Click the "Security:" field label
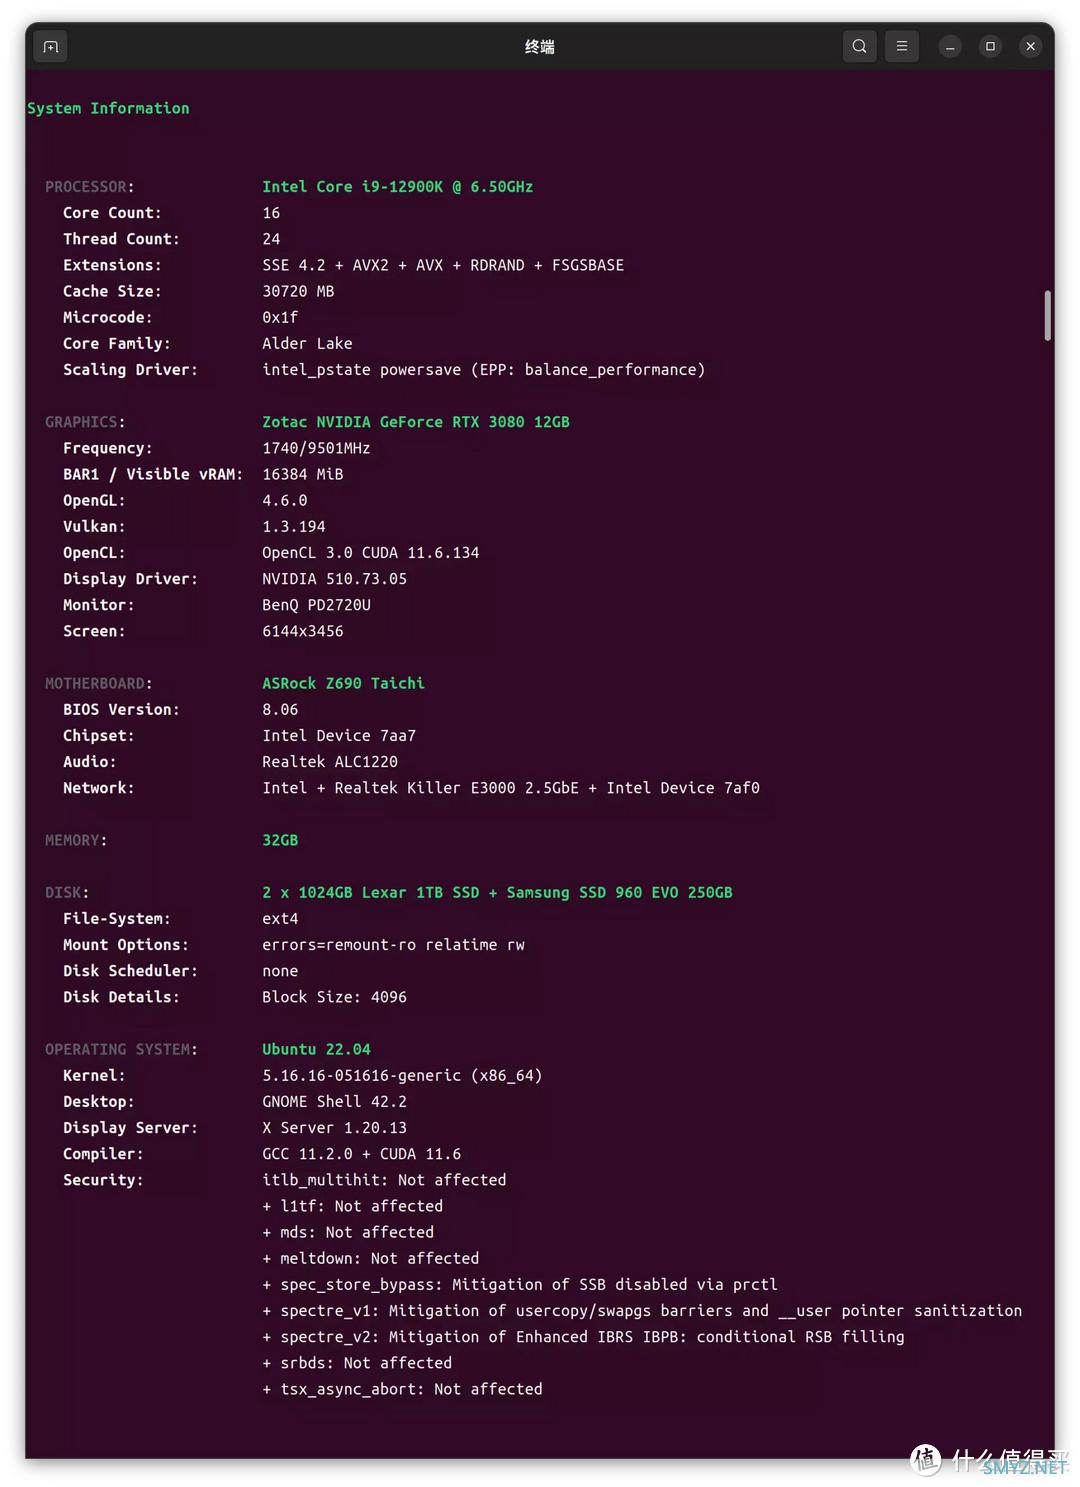Screen dimensions: 1080x1487 point(103,1180)
